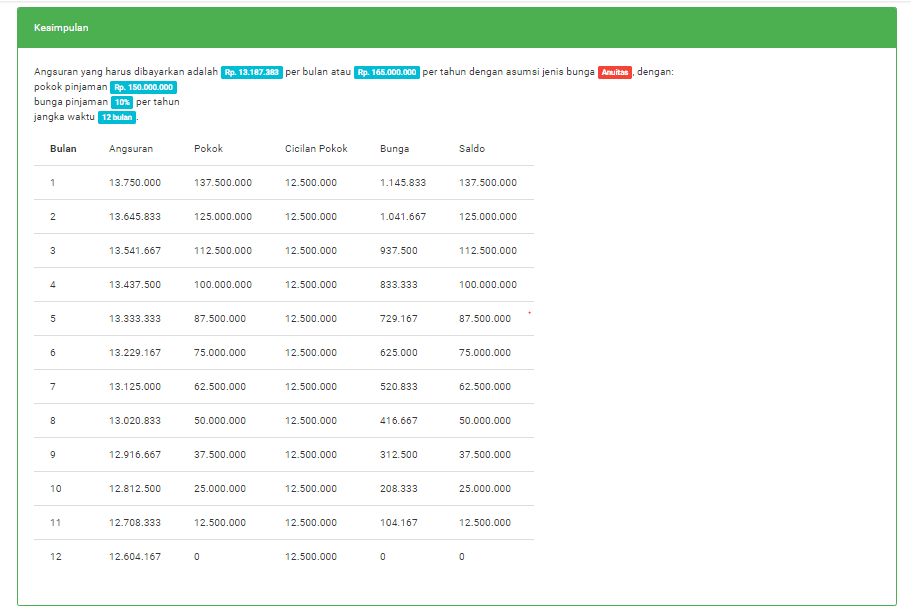Click Cicilan Pokok 12.500.000 in month 12 row
911x611 pixels.
click(x=311, y=556)
